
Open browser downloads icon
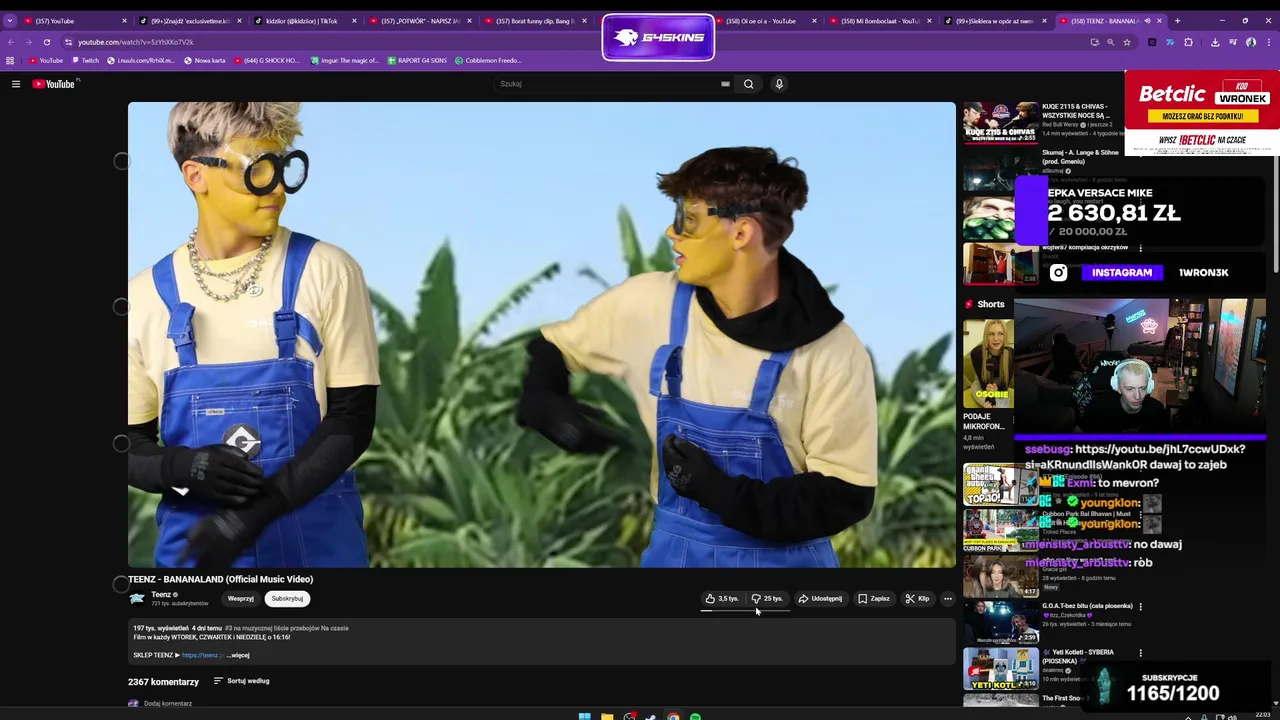1215,42
